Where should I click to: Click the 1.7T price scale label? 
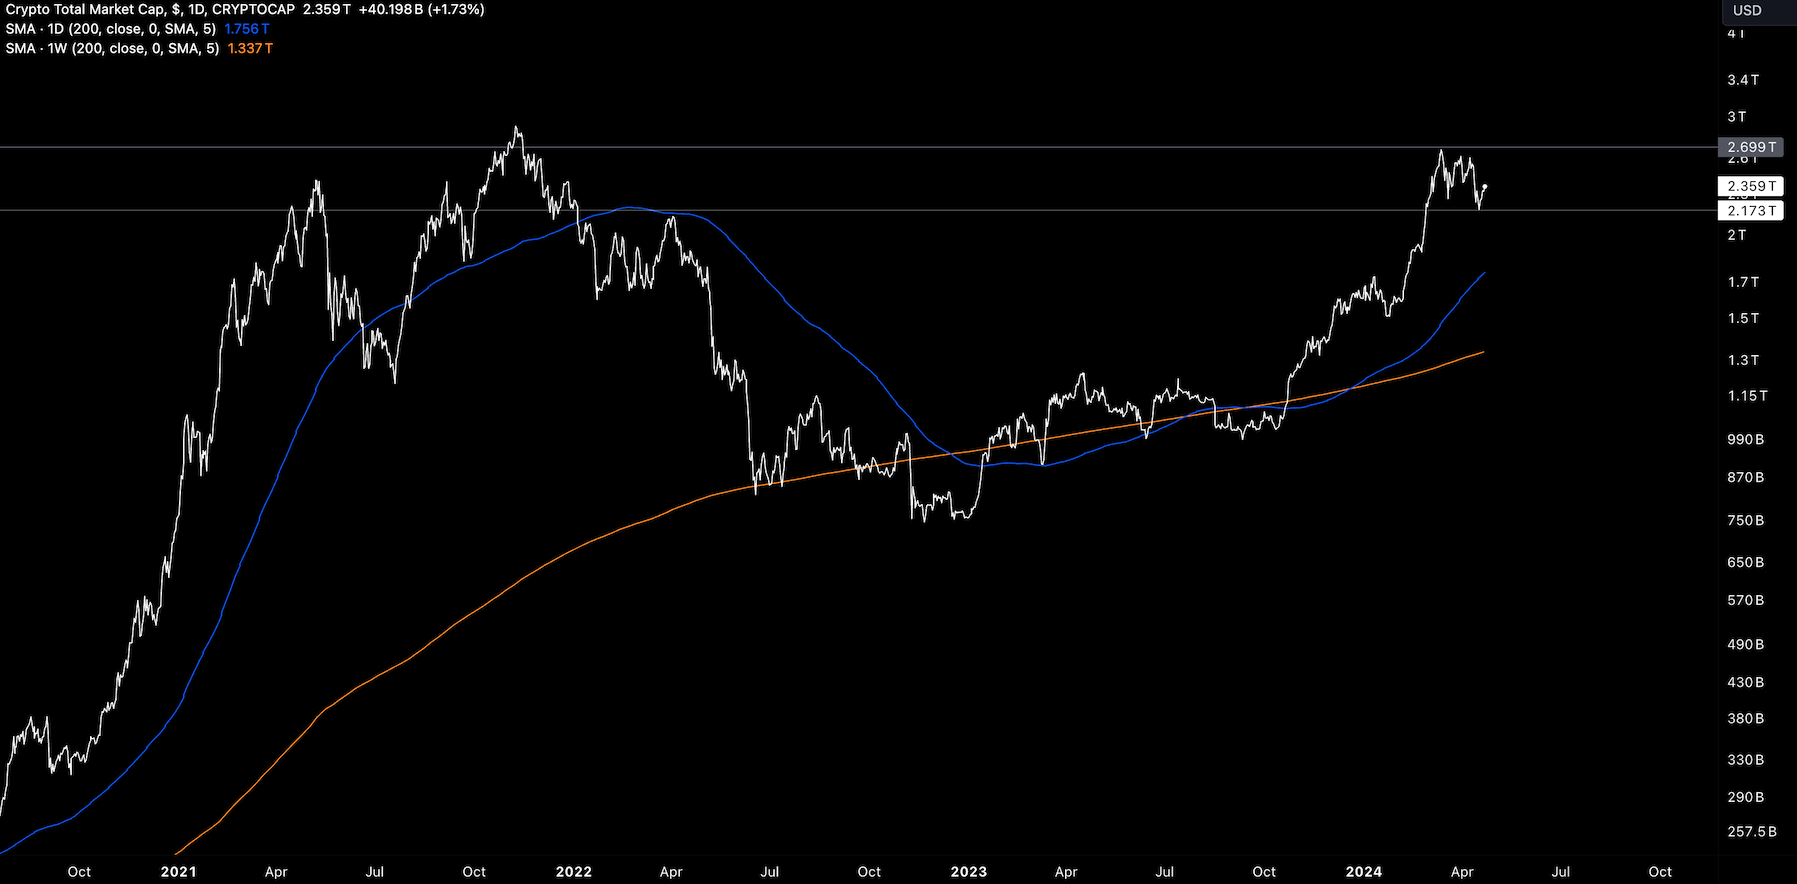(x=1743, y=283)
